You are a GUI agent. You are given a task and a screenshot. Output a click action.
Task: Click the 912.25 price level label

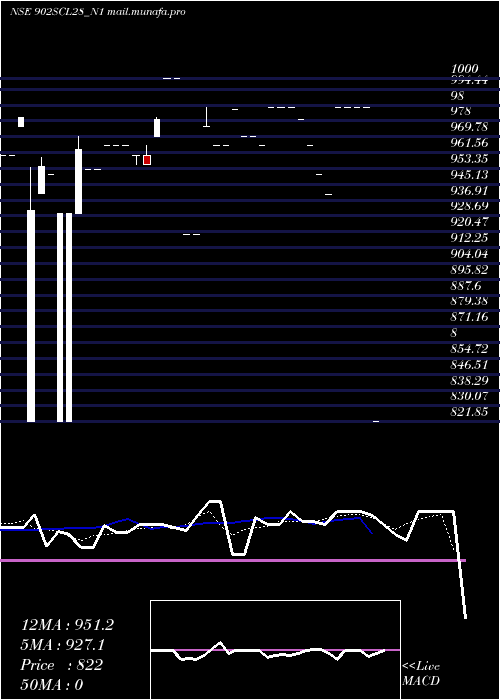coord(469,238)
